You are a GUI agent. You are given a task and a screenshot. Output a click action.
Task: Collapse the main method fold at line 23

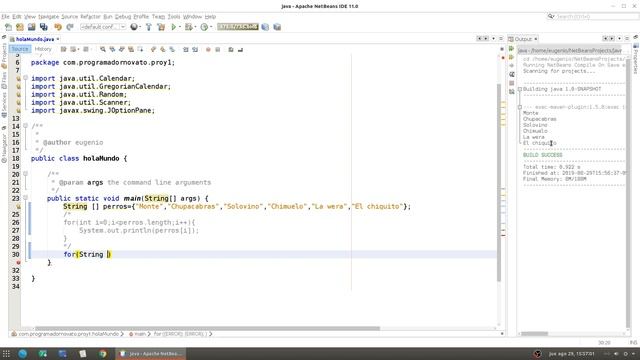tap(25, 198)
